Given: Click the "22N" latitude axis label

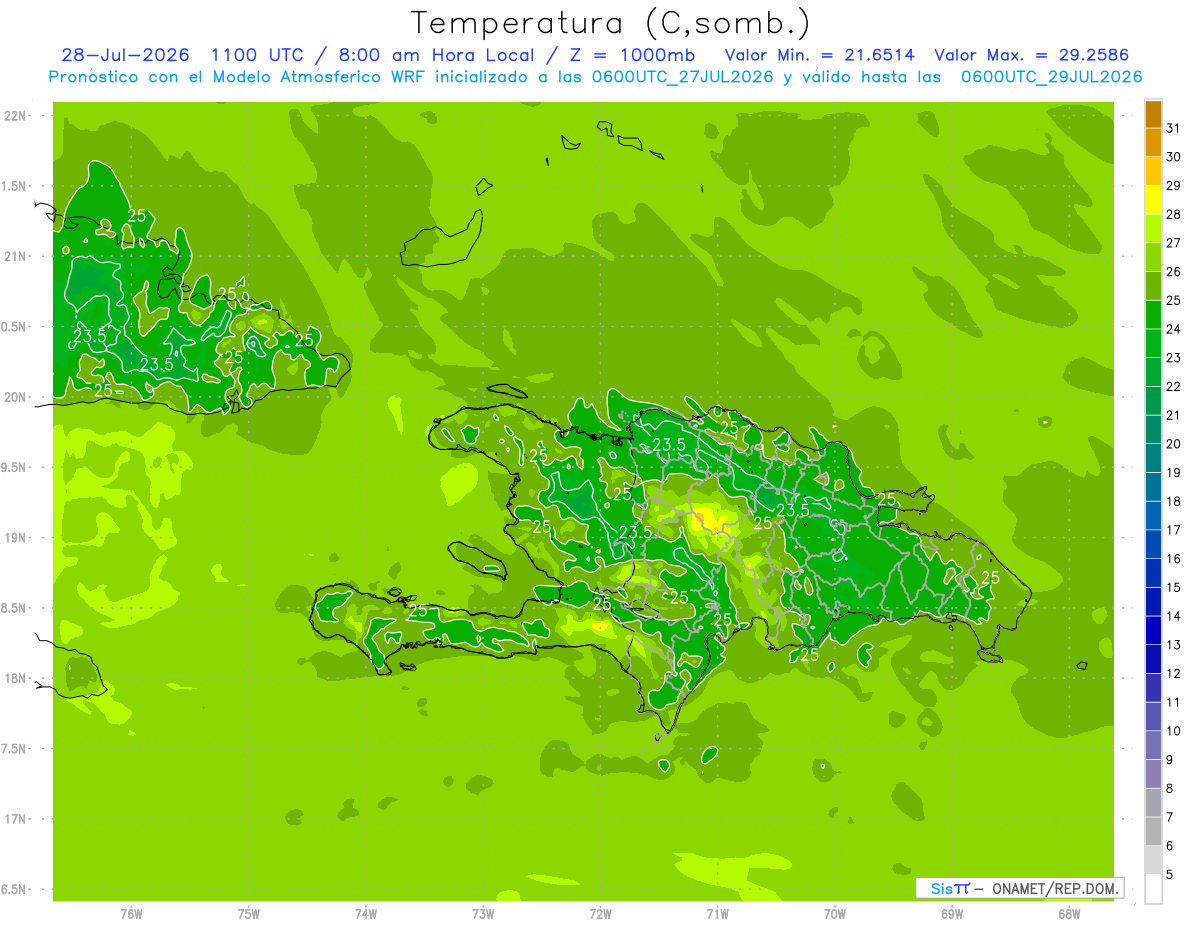Looking at the screenshot, I should coord(17,116).
